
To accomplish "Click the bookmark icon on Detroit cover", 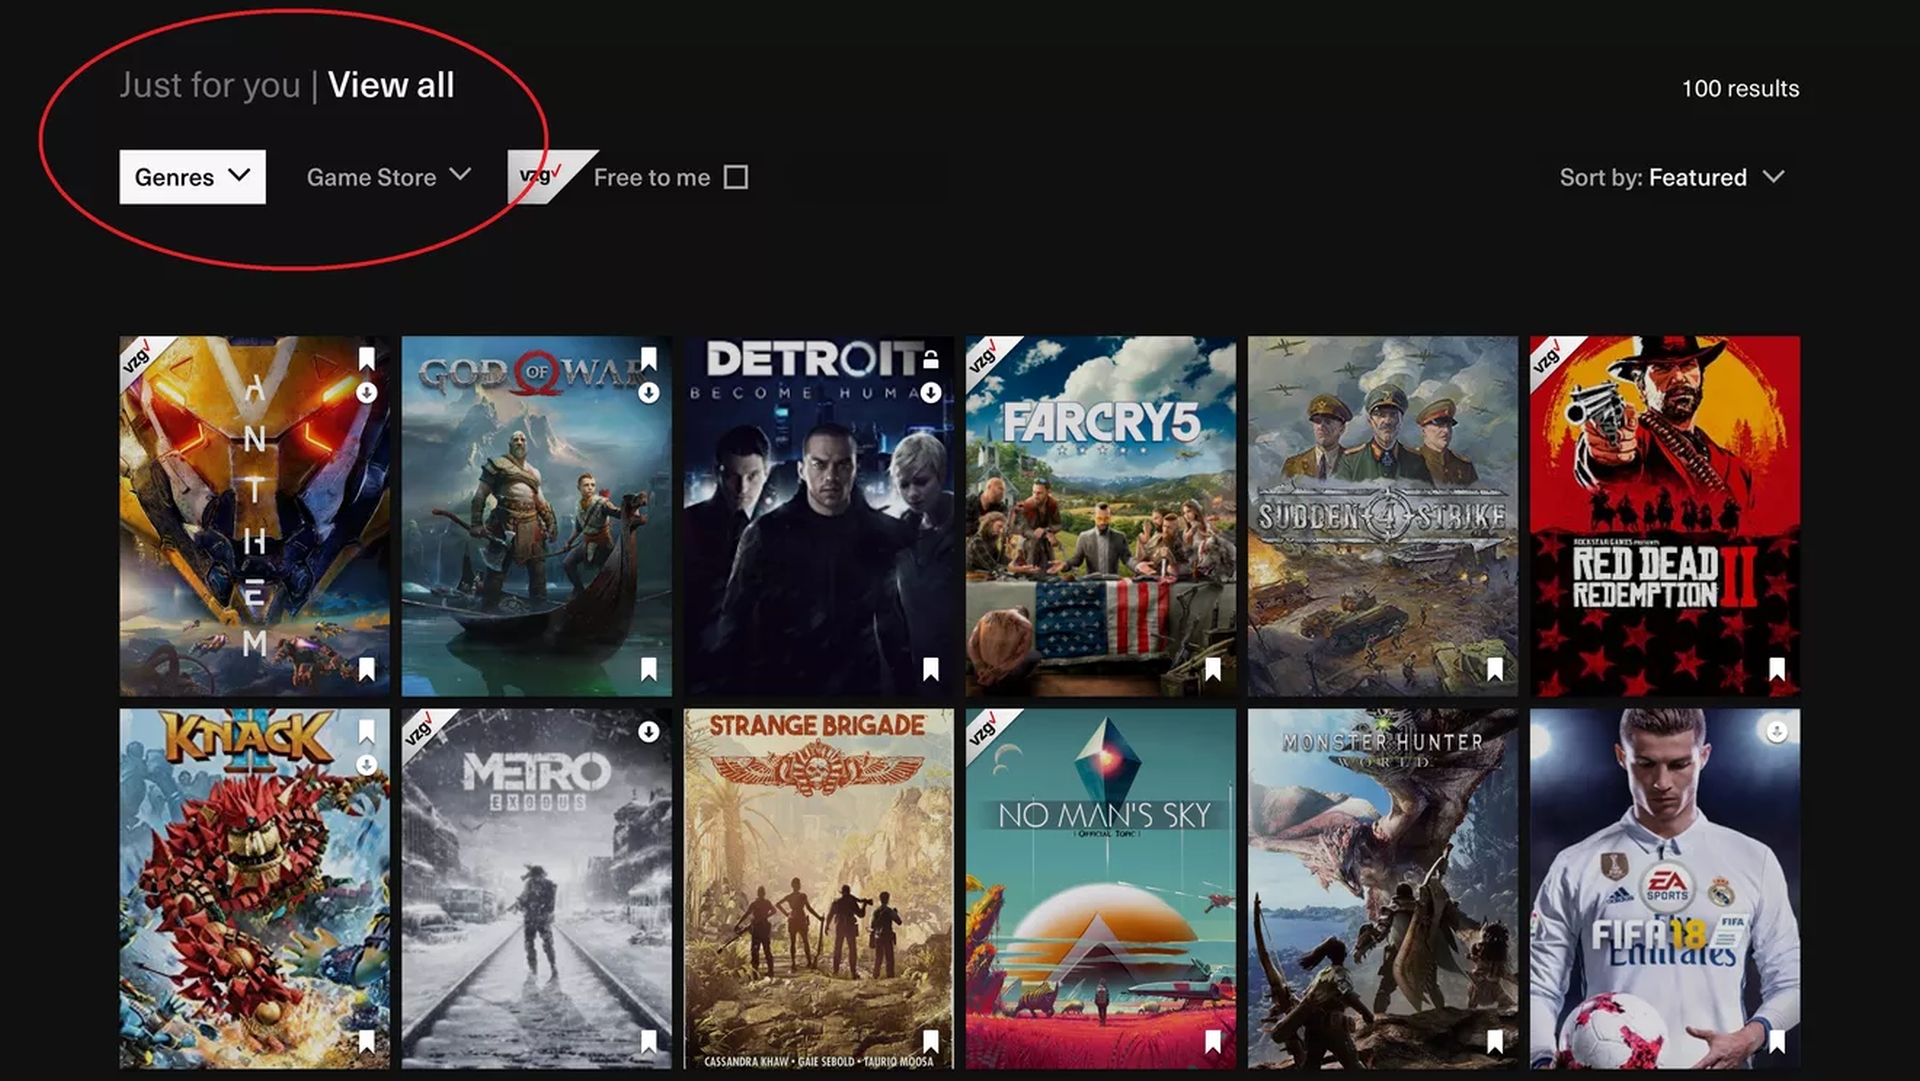I will point(931,669).
